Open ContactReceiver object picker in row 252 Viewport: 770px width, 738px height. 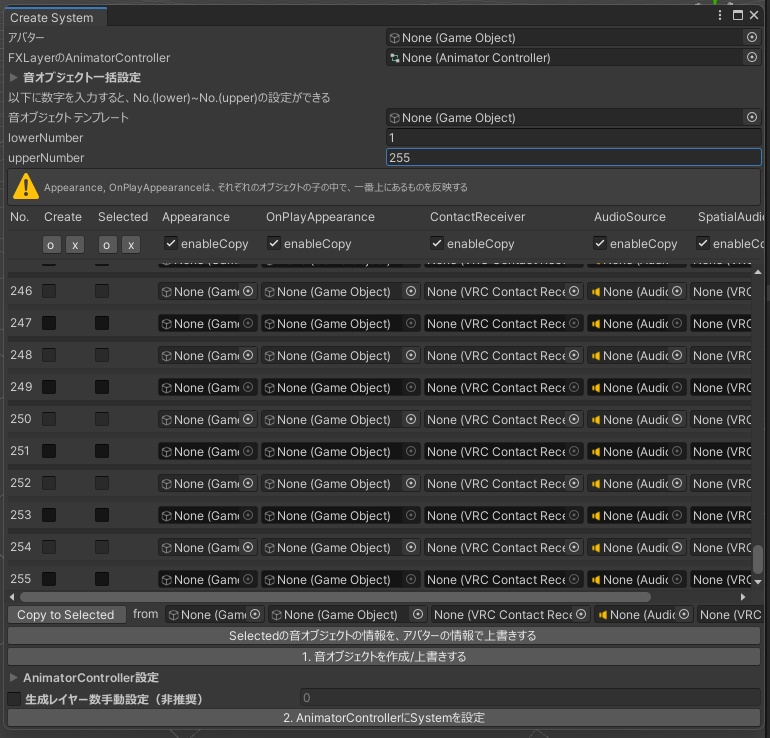click(x=574, y=483)
